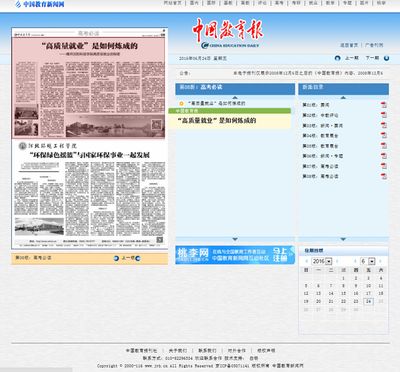Open the month 6 dropdown in calendar
This screenshot has height=372, width=400.
click(x=368, y=261)
